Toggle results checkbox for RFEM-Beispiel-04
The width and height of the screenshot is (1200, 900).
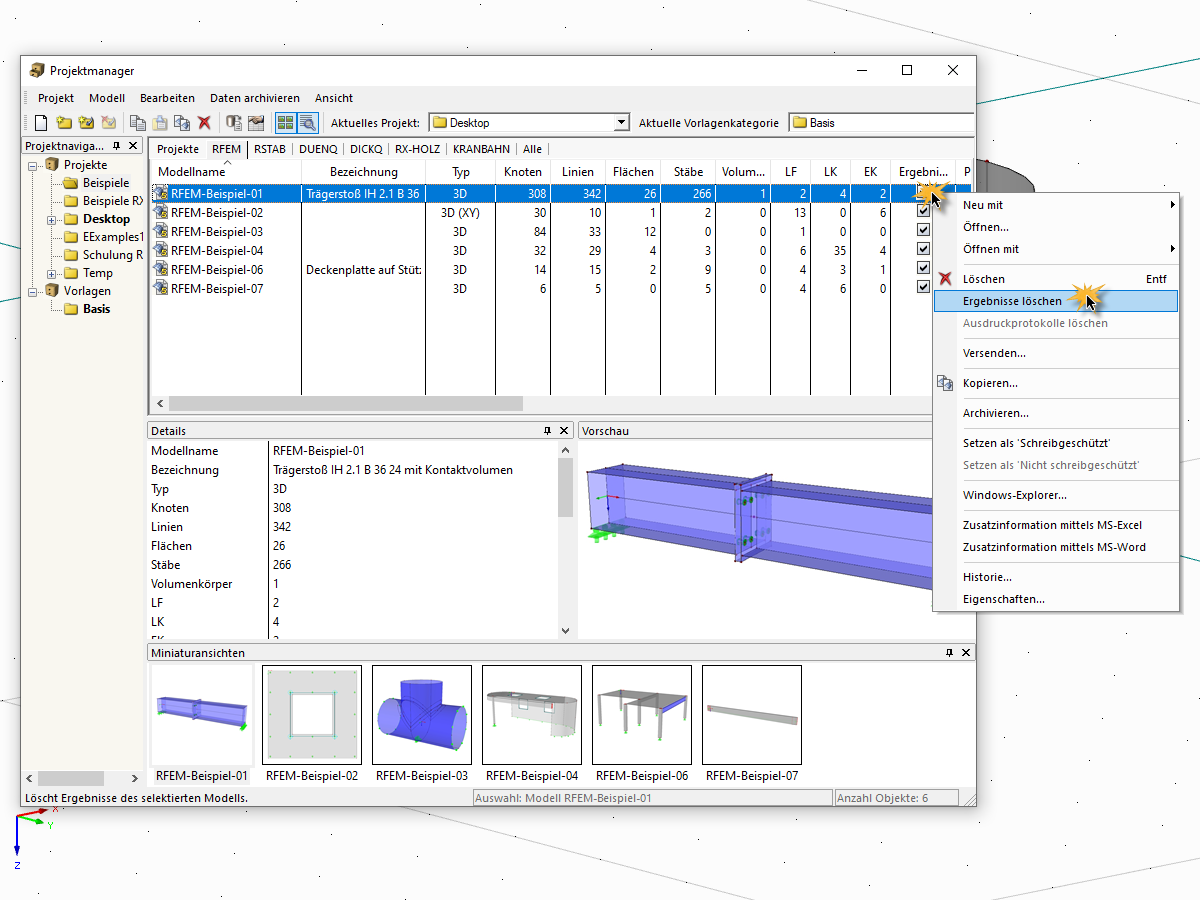click(924, 250)
